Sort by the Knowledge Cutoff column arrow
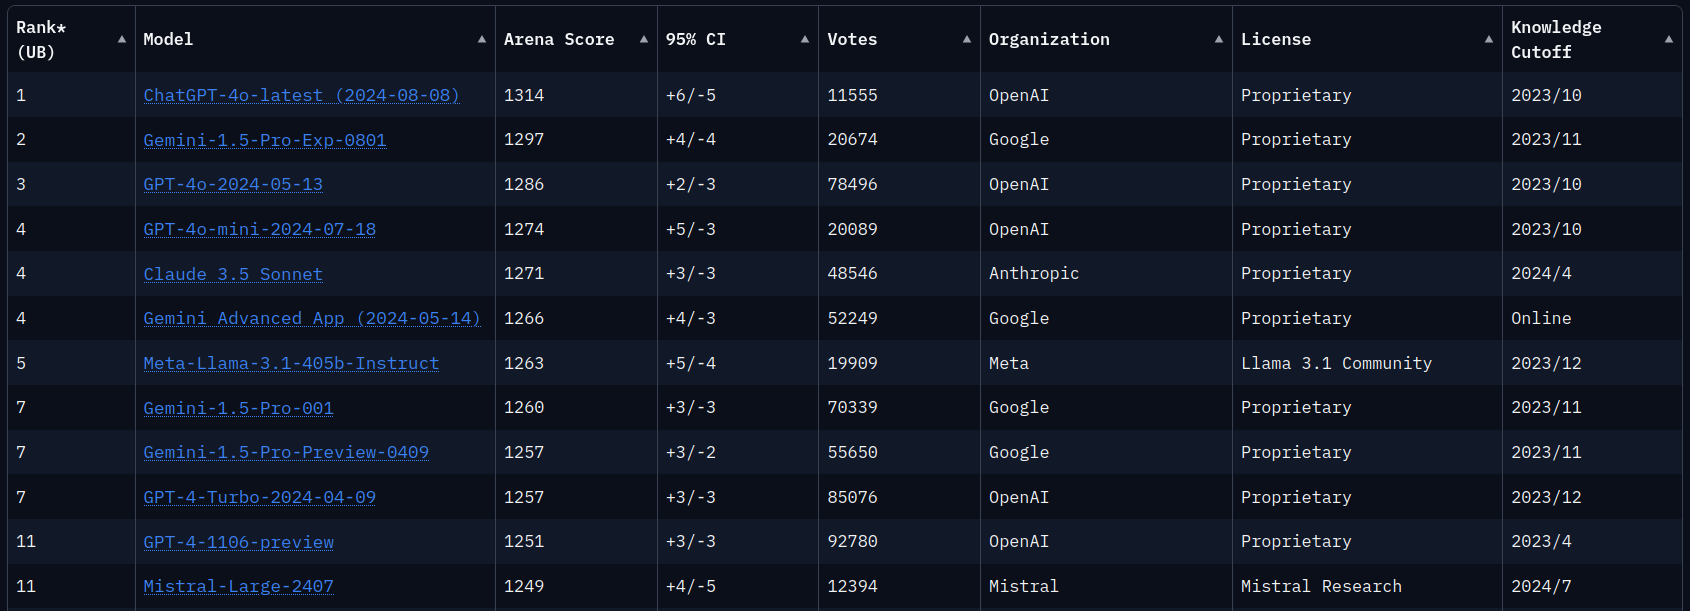Image resolution: width=1690 pixels, height=611 pixels. (x=1669, y=39)
